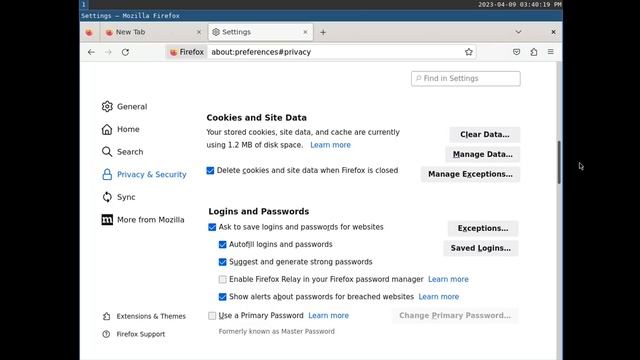Click the Firefox Support help icon
This screenshot has height=360, width=640.
click(x=106, y=334)
